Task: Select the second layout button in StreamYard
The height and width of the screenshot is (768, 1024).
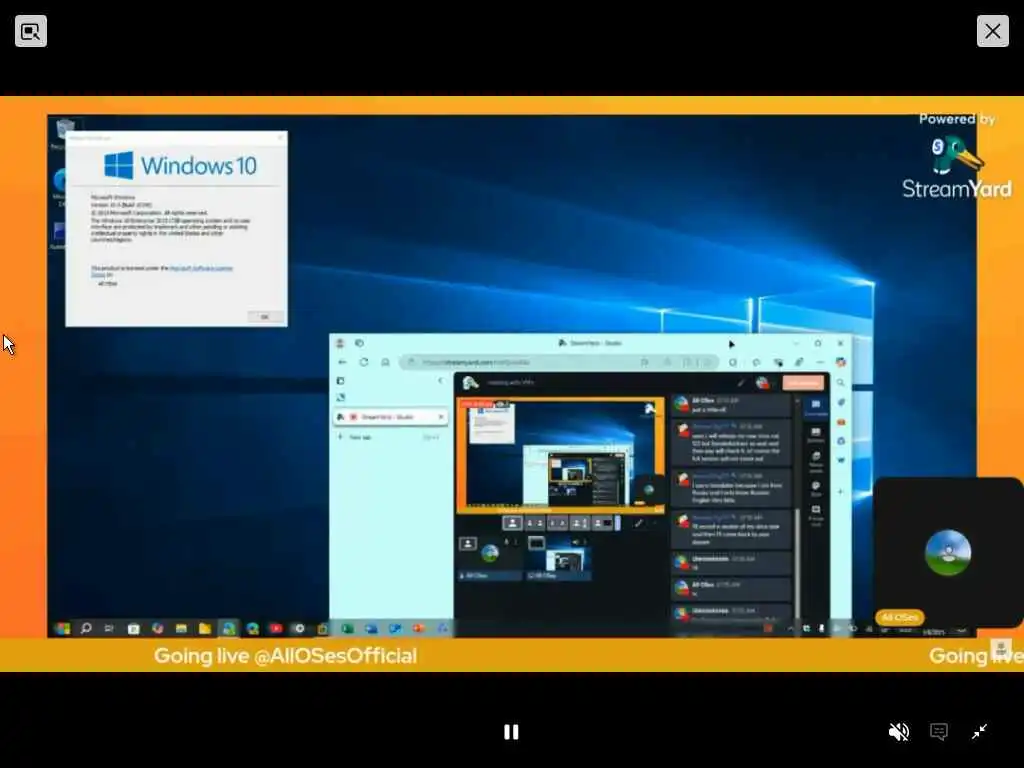Action: point(535,523)
